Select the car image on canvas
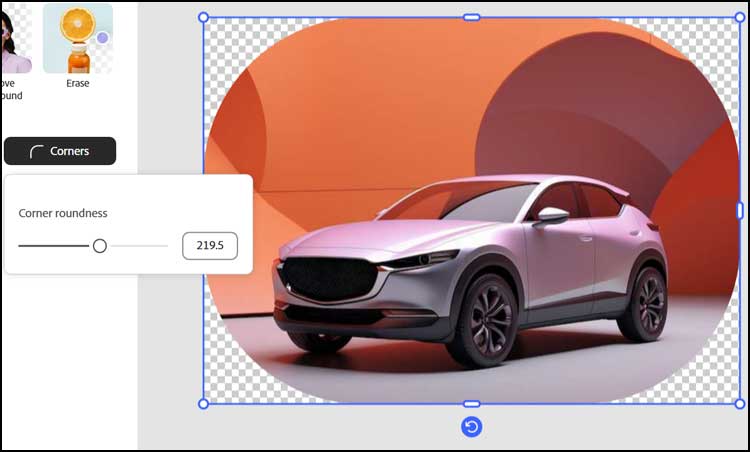Screen dimensions: 750x452 tap(471, 211)
